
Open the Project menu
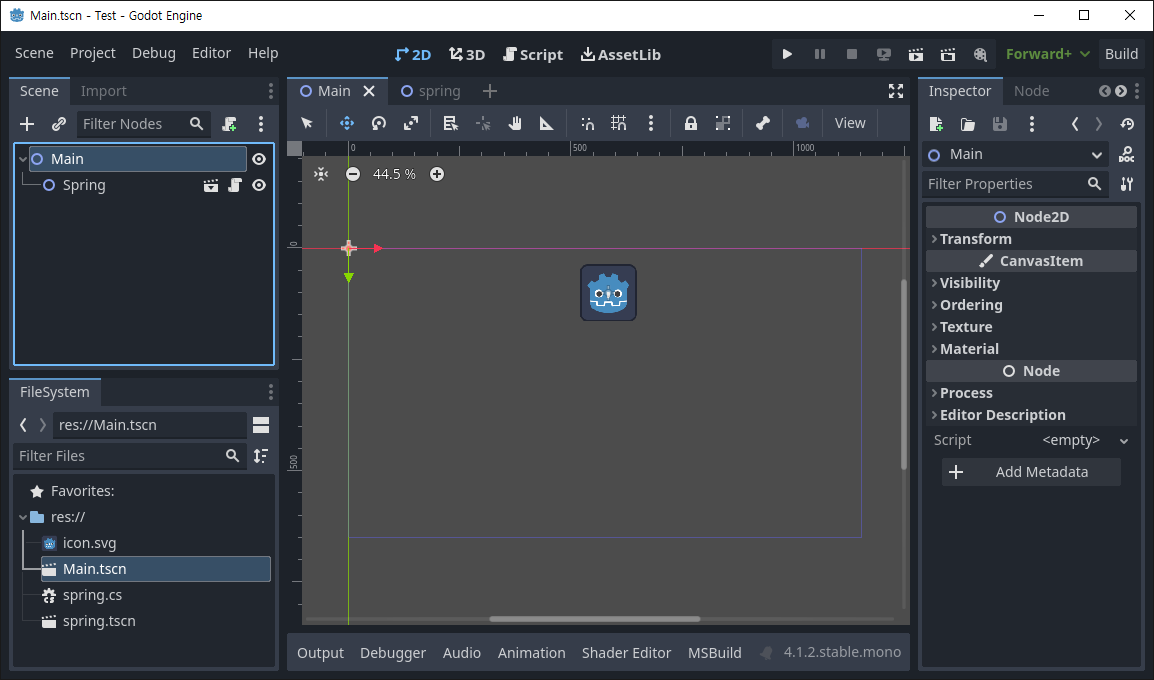[93, 54]
